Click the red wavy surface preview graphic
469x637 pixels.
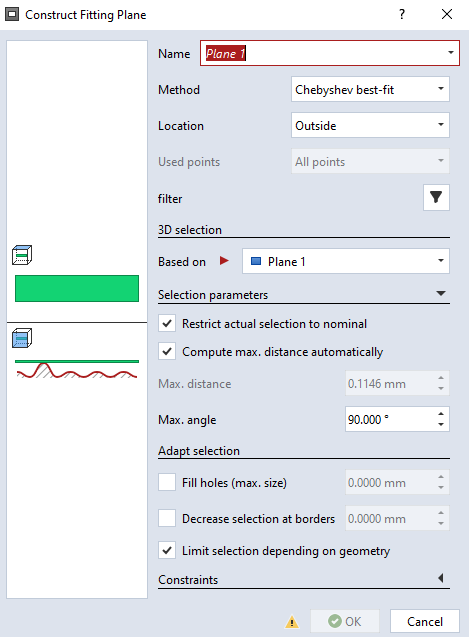77,370
